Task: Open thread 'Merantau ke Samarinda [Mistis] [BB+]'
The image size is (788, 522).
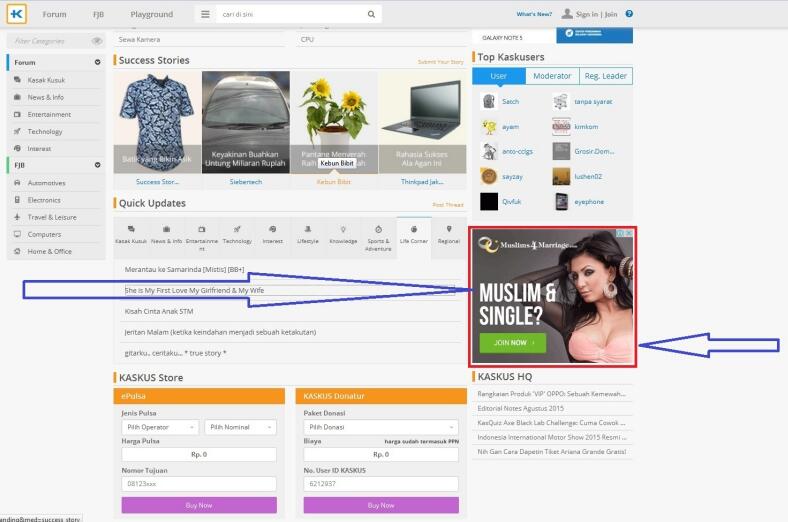Action: point(184,269)
